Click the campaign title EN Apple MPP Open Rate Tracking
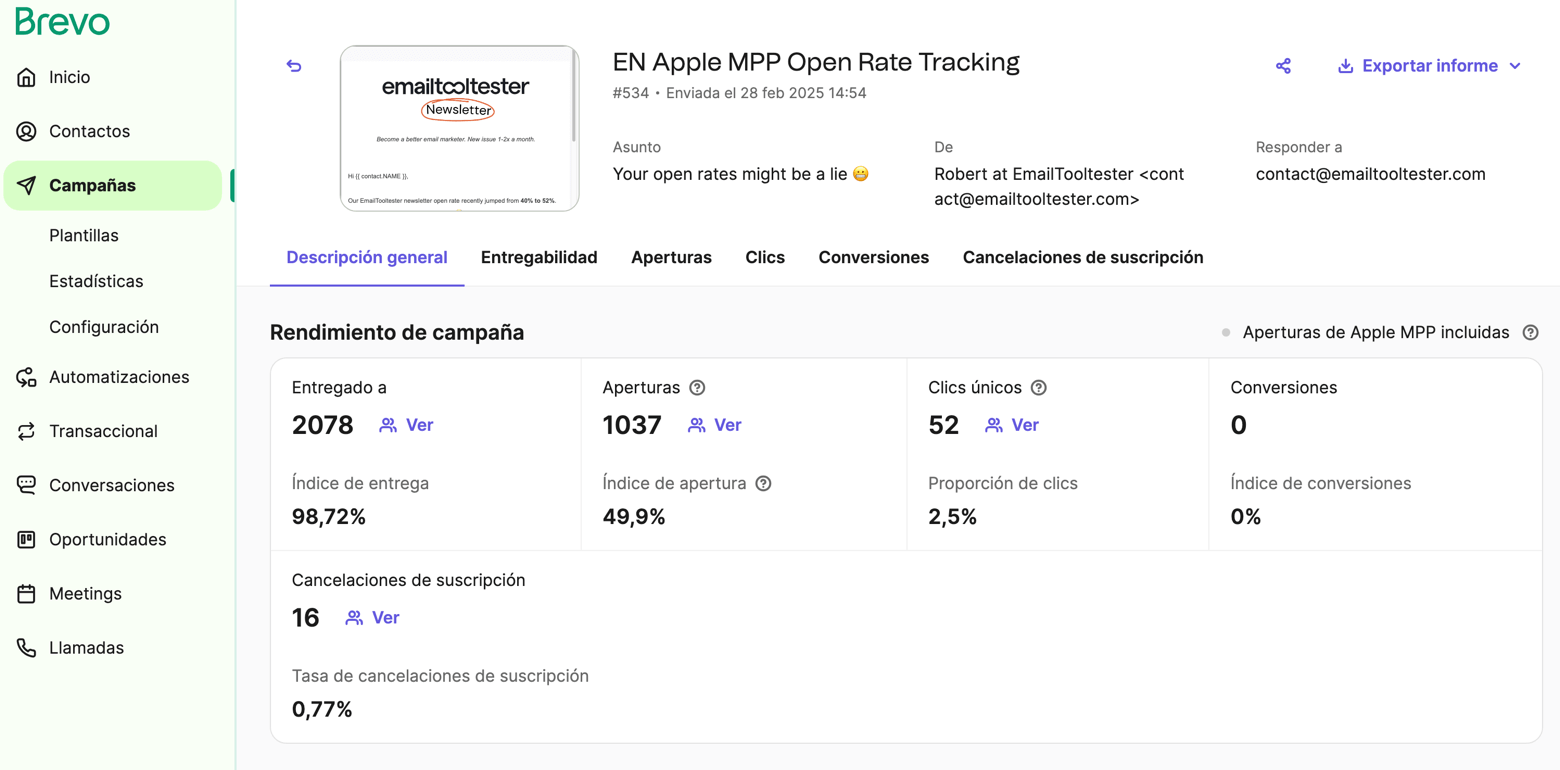The width and height of the screenshot is (1560, 770). pos(816,62)
